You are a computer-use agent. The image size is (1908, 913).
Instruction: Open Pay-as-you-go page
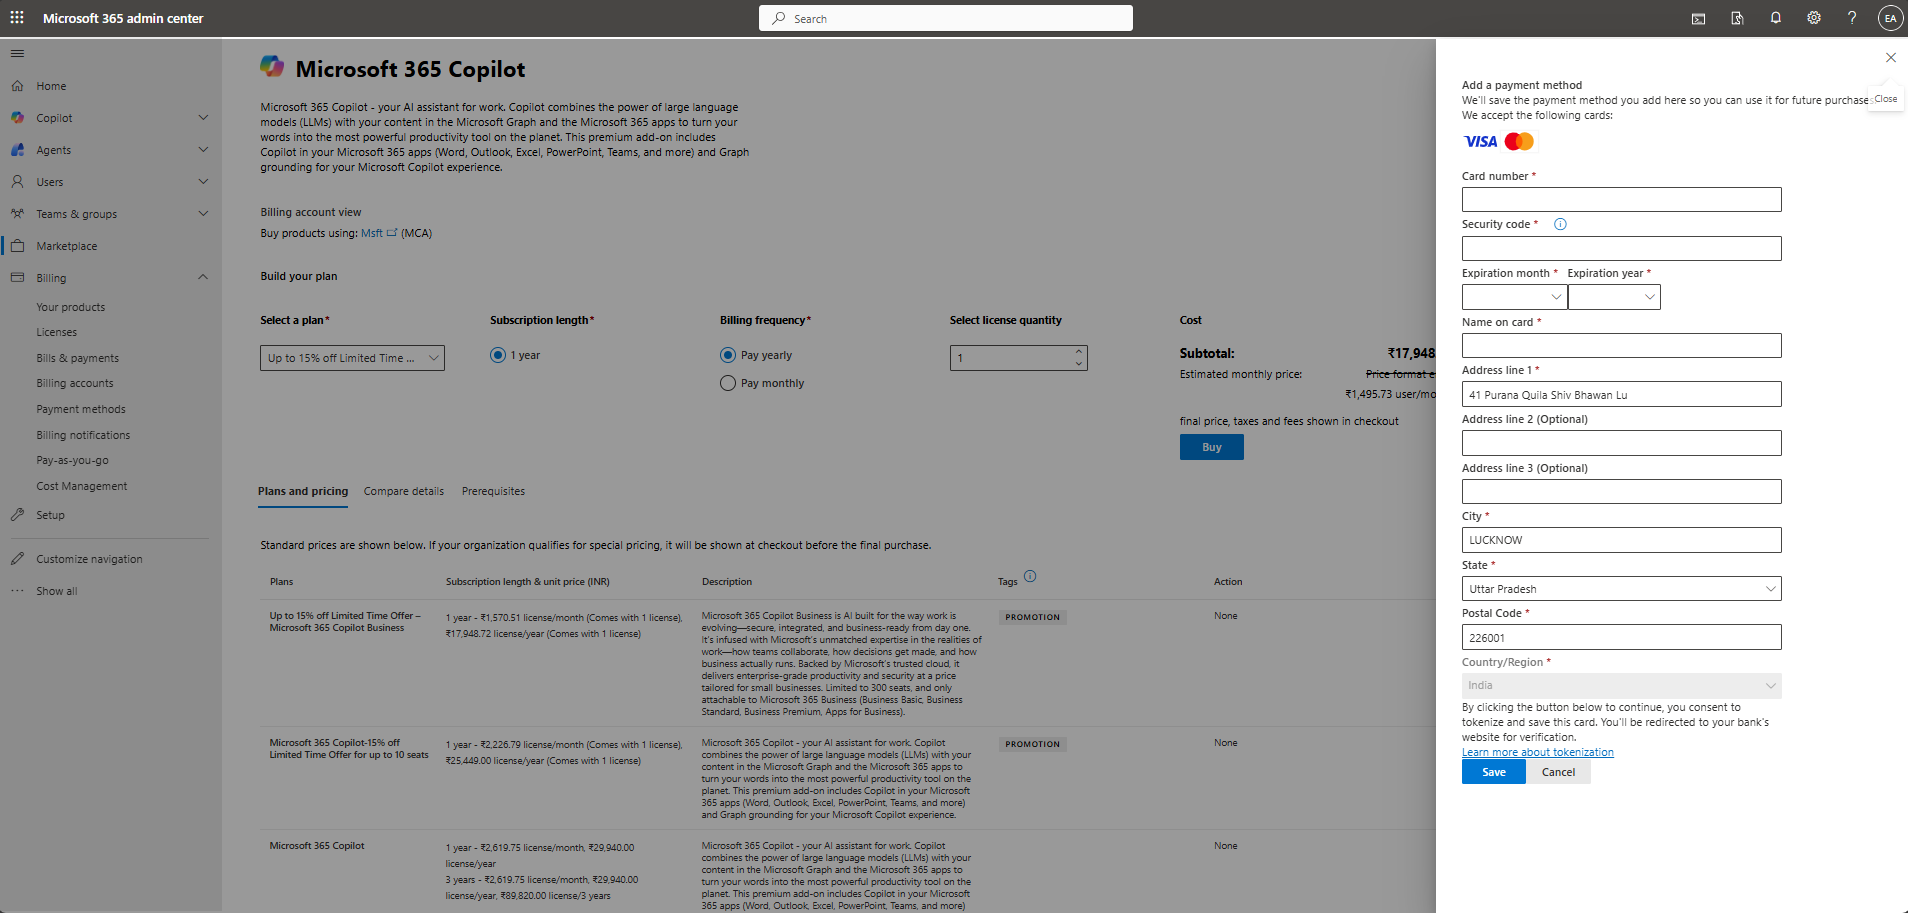tap(72, 460)
